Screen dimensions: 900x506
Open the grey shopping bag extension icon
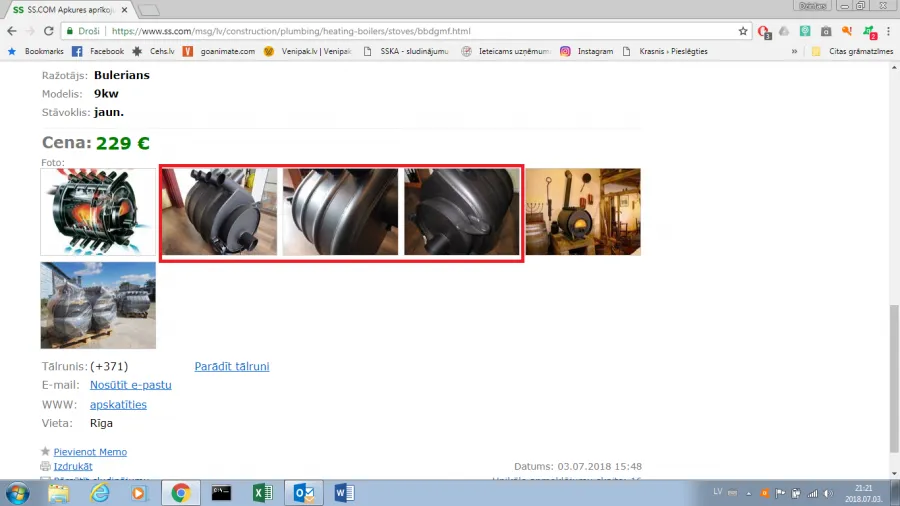tap(826, 31)
